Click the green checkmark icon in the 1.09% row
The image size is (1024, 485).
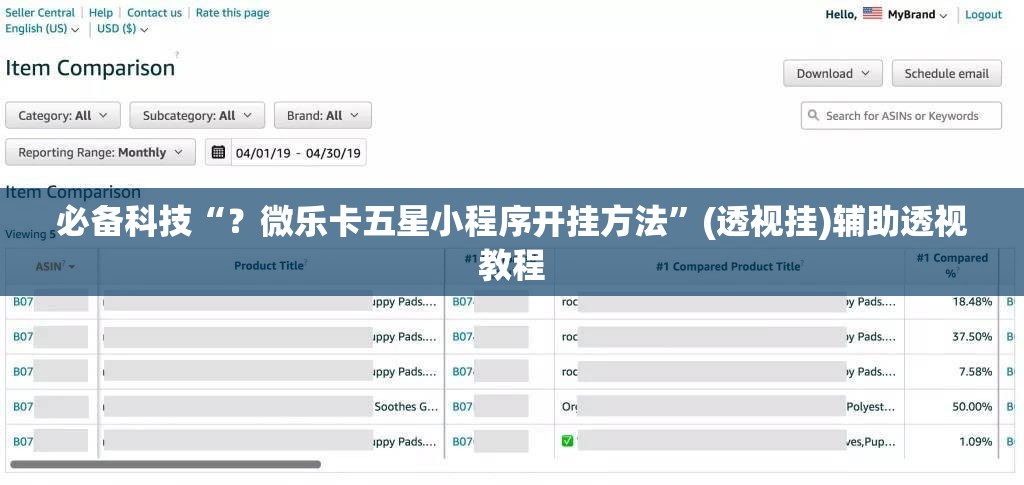[x=567, y=441]
